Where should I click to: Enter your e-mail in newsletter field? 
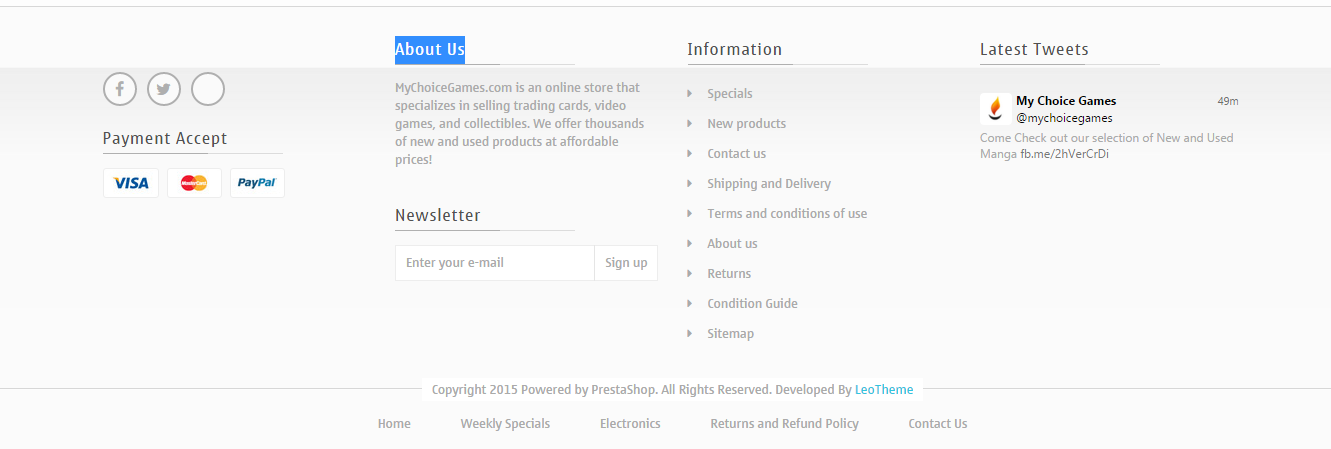[495, 263]
